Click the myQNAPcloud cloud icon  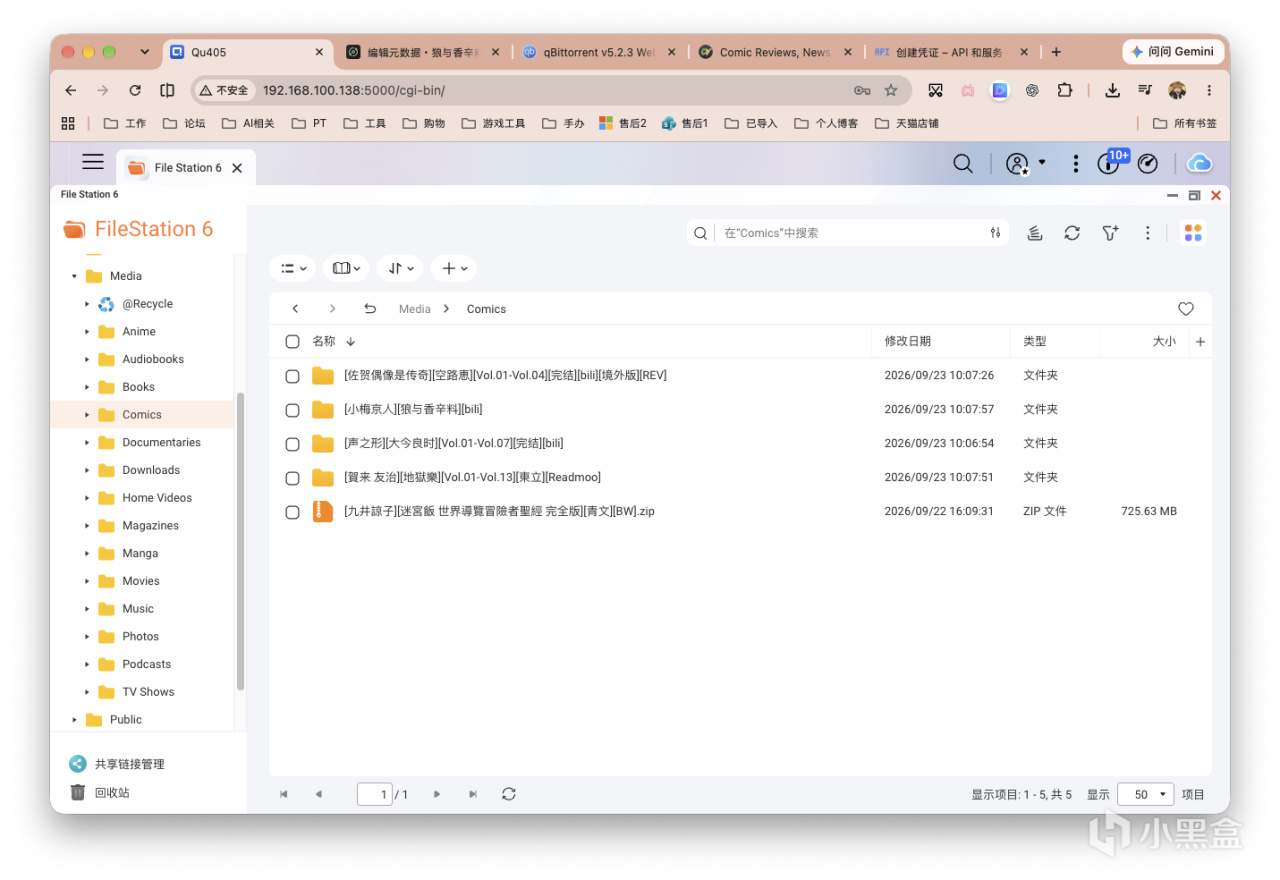click(x=1199, y=164)
